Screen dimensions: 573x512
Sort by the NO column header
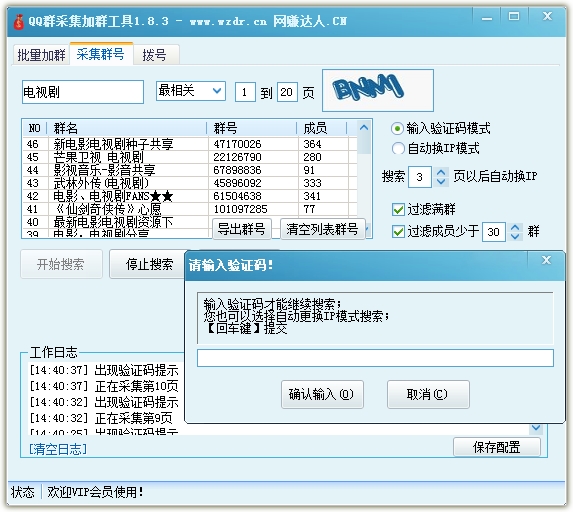pyautogui.click(x=34, y=128)
